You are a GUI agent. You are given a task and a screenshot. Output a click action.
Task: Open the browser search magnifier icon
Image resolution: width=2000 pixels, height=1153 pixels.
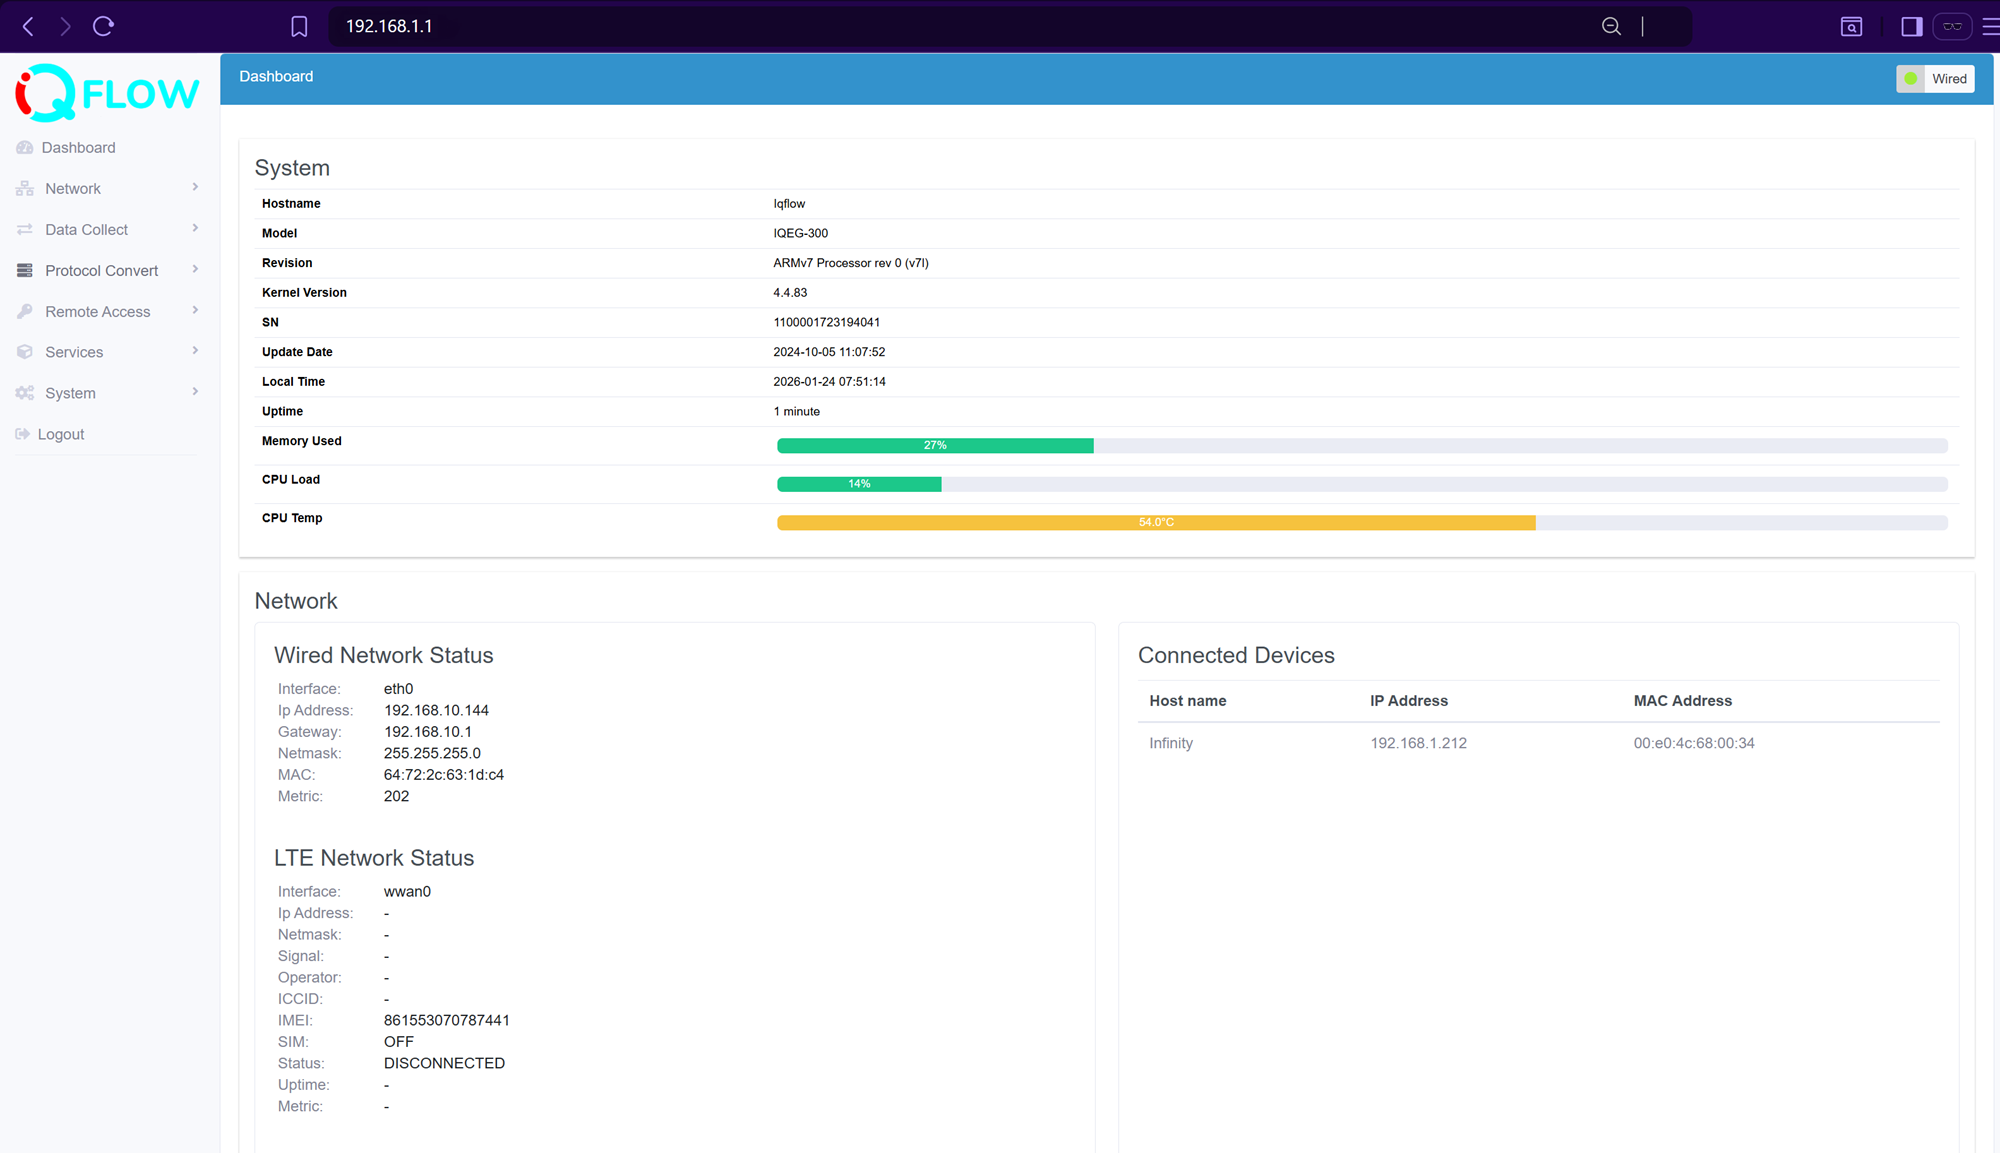[x=1611, y=26]
